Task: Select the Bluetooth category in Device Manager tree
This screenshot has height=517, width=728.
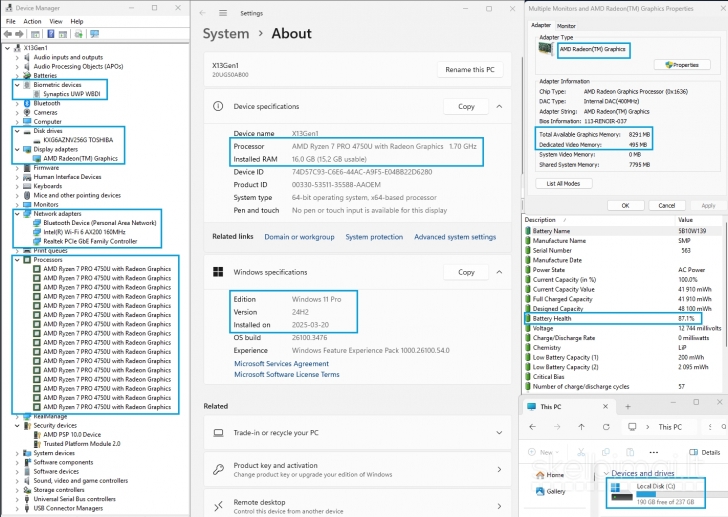Action: pyautogui.click(x=47, y=103)
